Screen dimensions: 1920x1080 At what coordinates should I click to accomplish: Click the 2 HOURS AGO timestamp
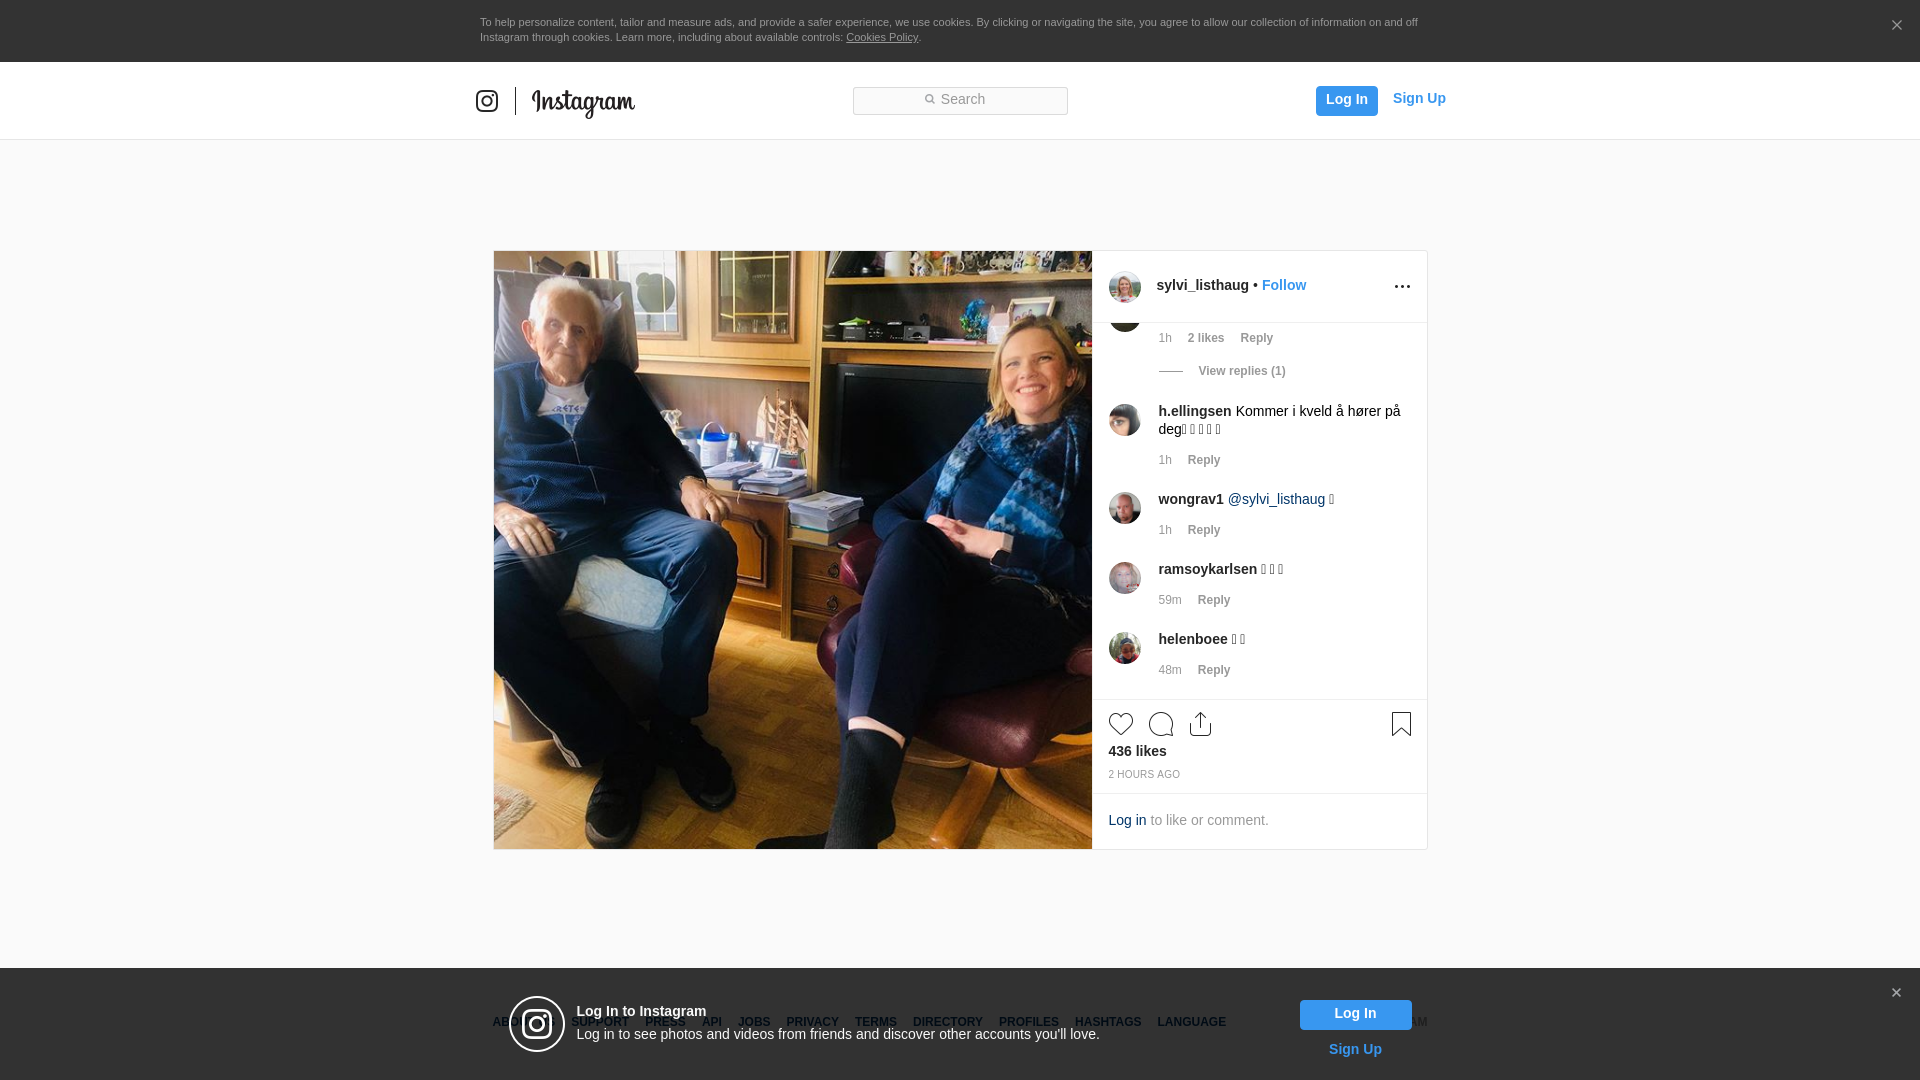click(1143, 775)
